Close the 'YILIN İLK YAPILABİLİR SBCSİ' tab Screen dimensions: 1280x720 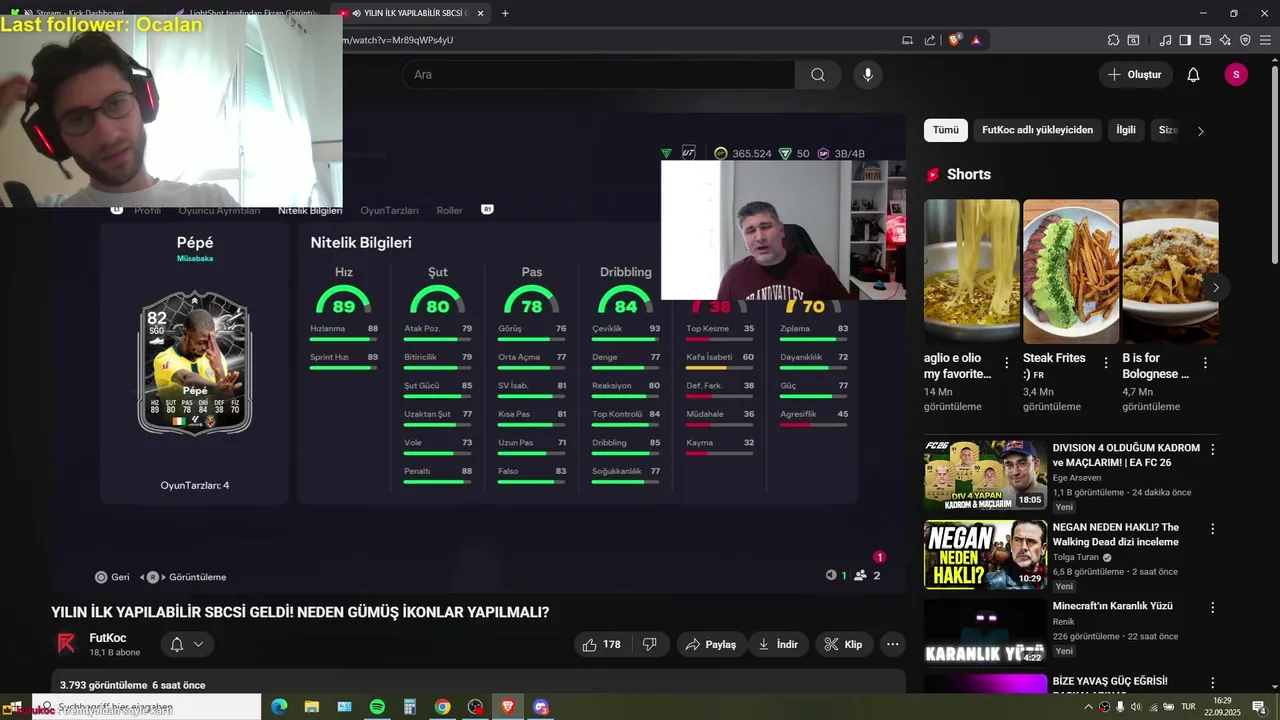[481, 13]
